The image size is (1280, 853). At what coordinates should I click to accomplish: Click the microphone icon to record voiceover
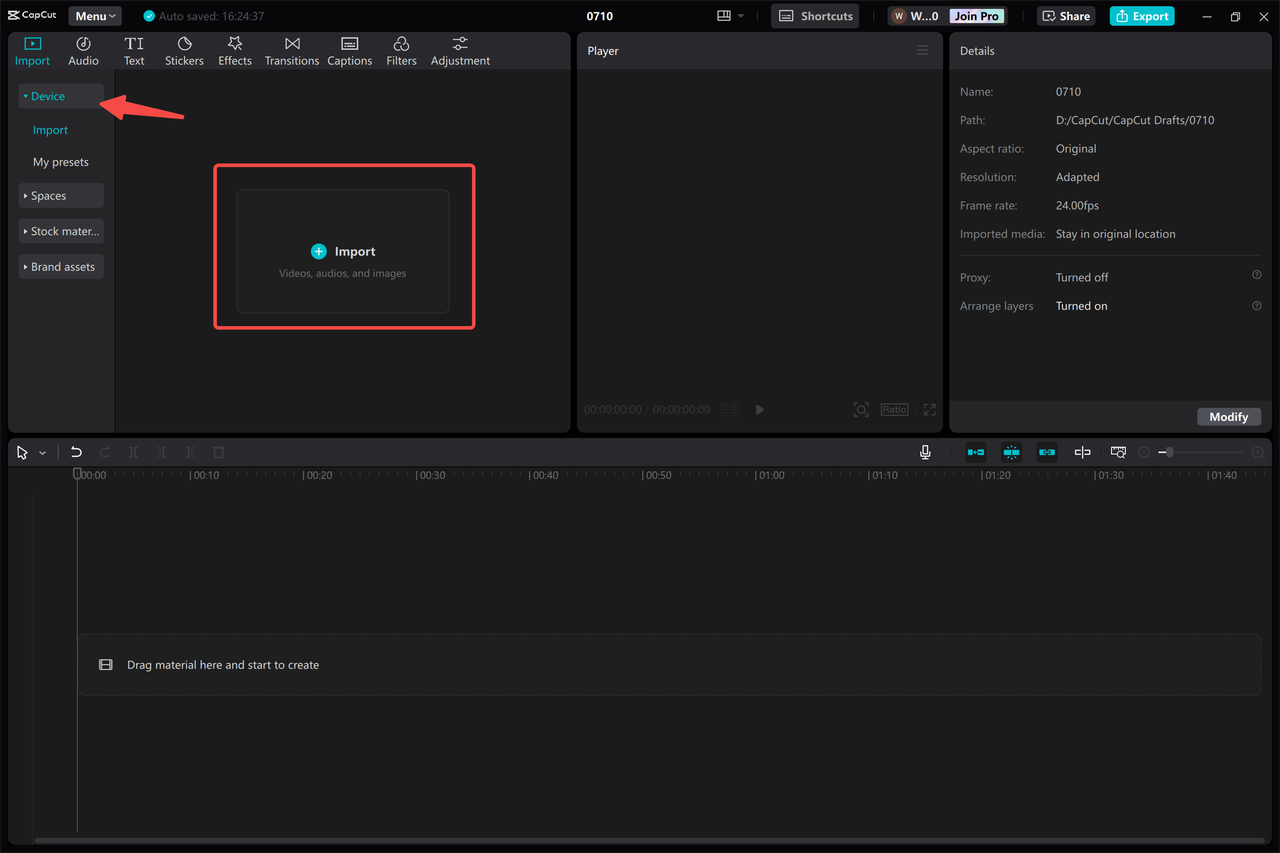[x=925, y=452]
